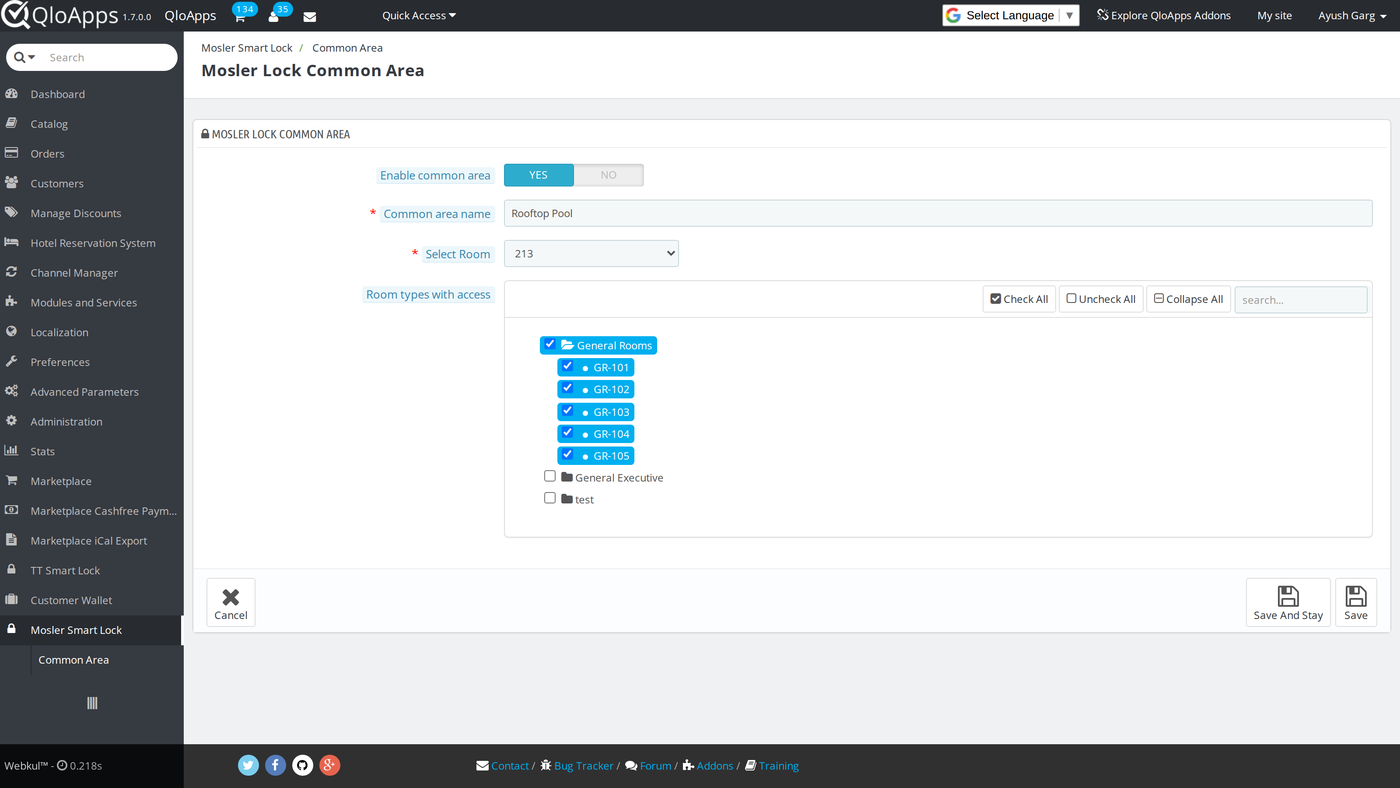1400x788 pixels.
Task: Check the test room type checkbox
Action: point(550,498)
